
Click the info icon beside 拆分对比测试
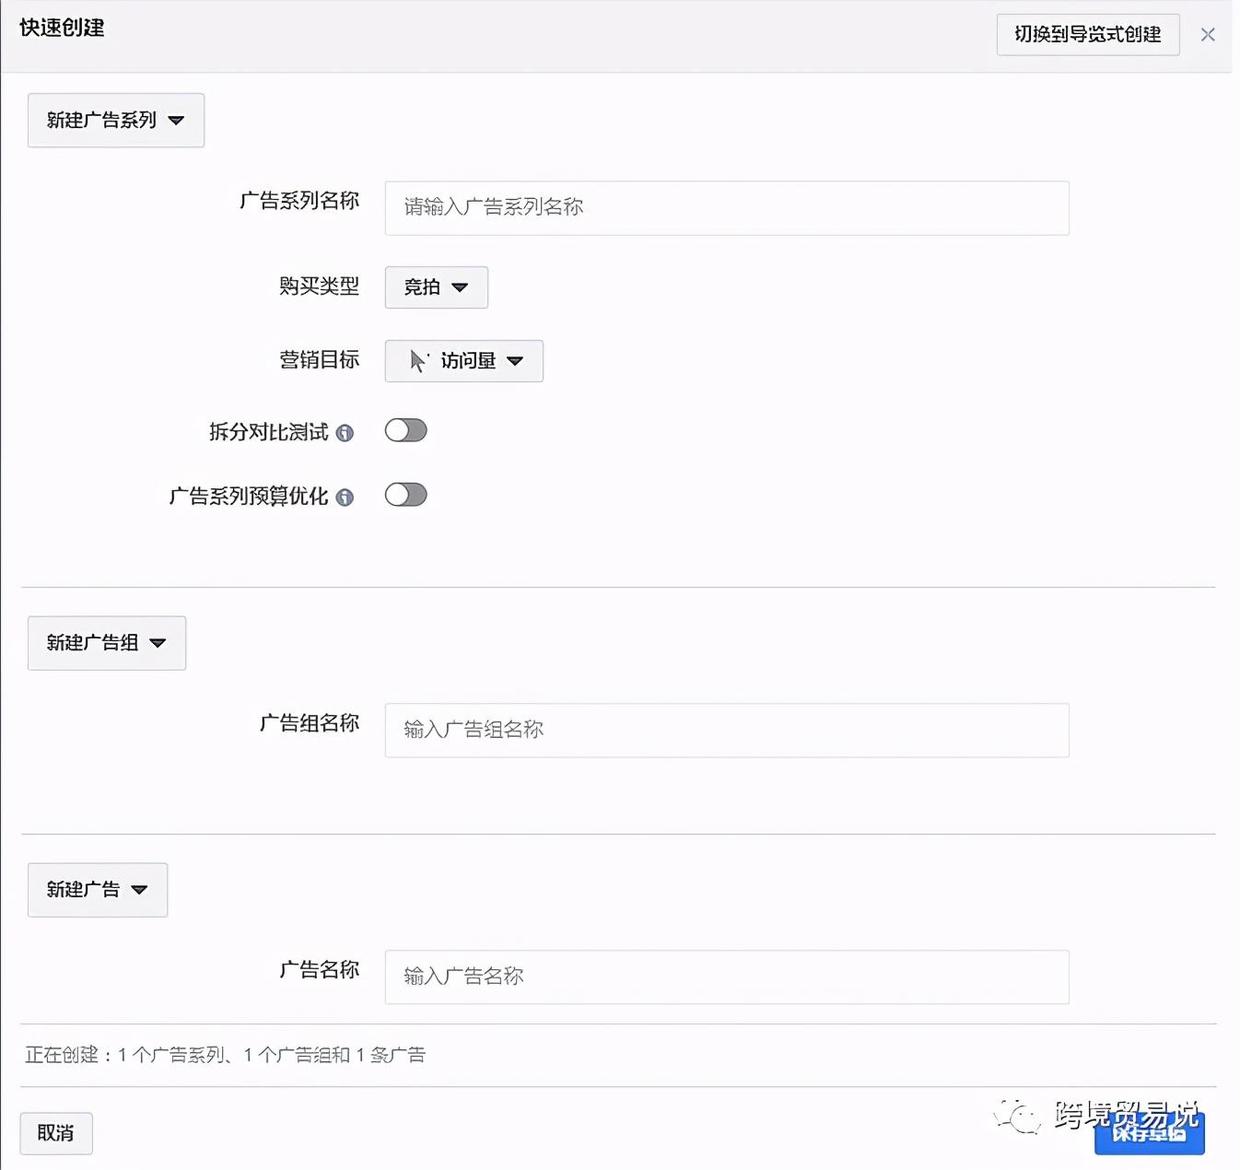[x=346, y=433]
